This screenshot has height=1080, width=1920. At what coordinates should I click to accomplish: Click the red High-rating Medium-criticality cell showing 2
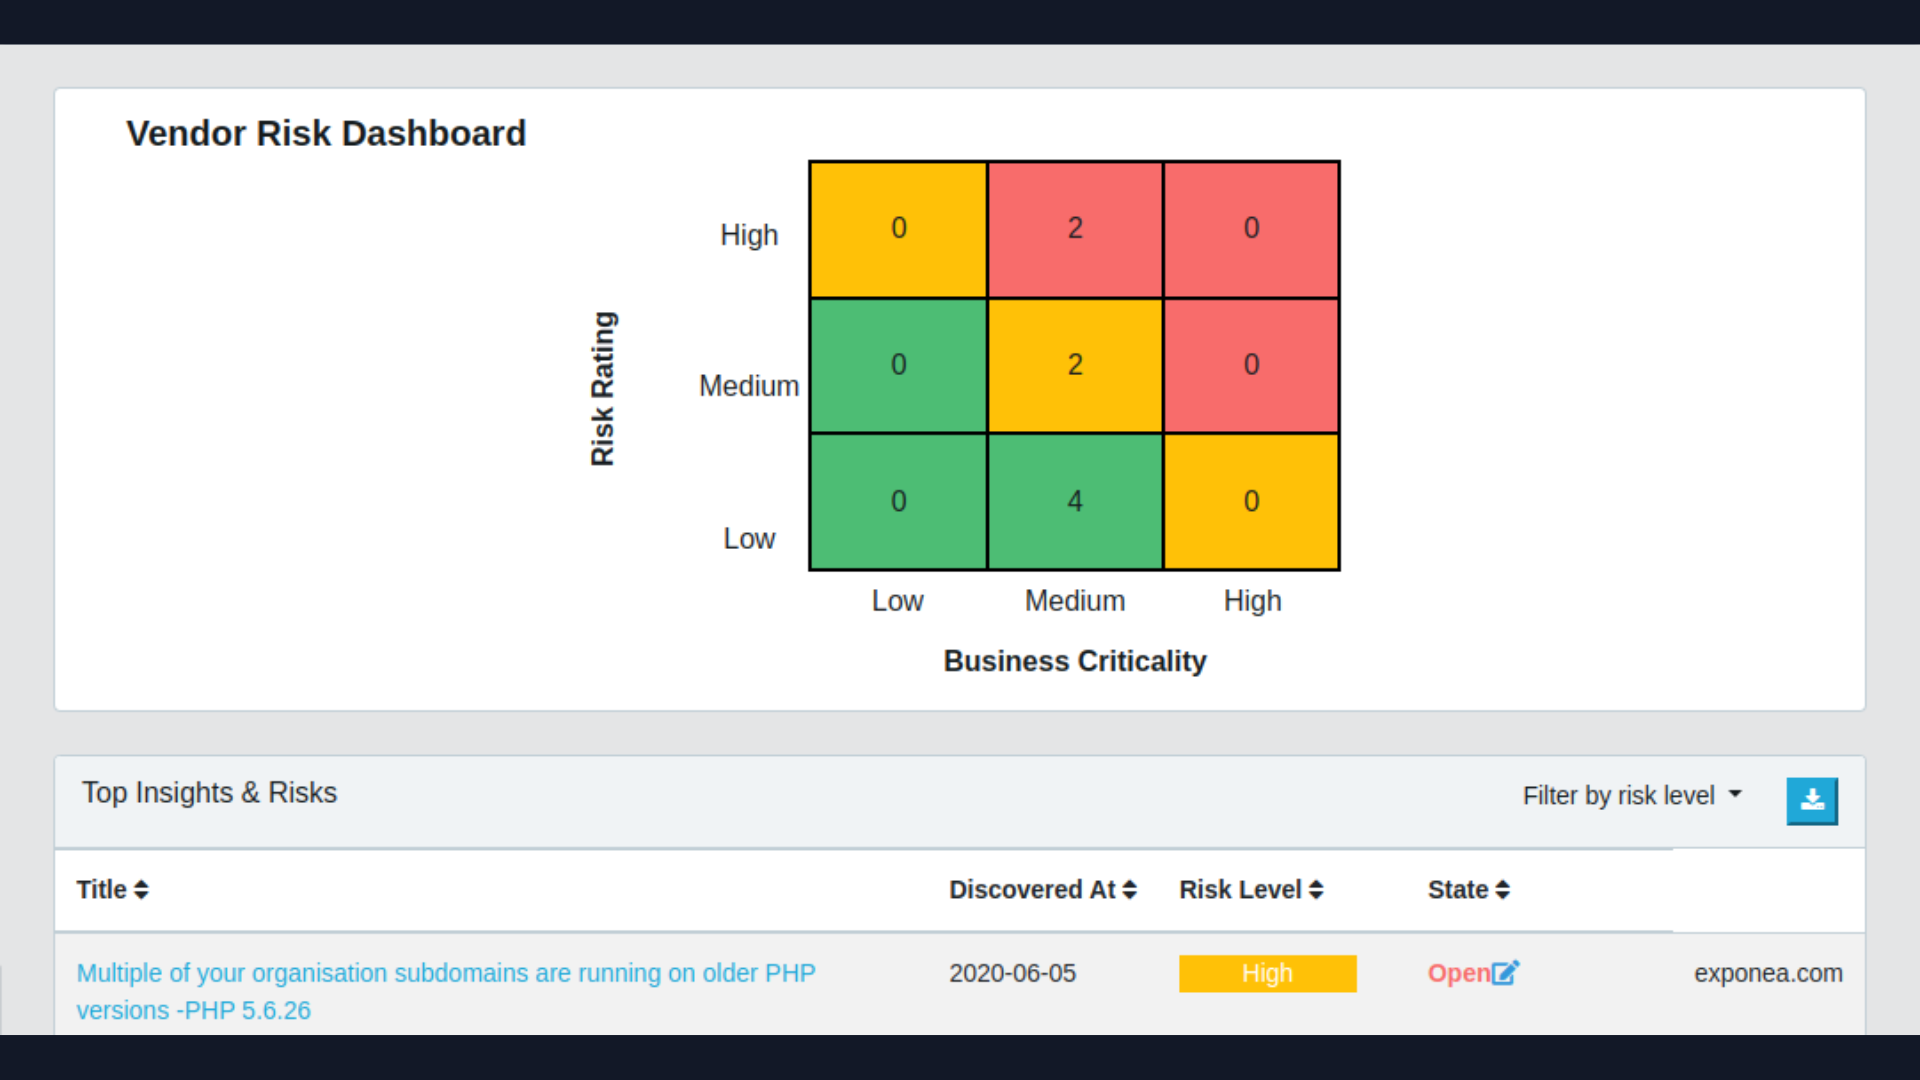(1074, 228)
